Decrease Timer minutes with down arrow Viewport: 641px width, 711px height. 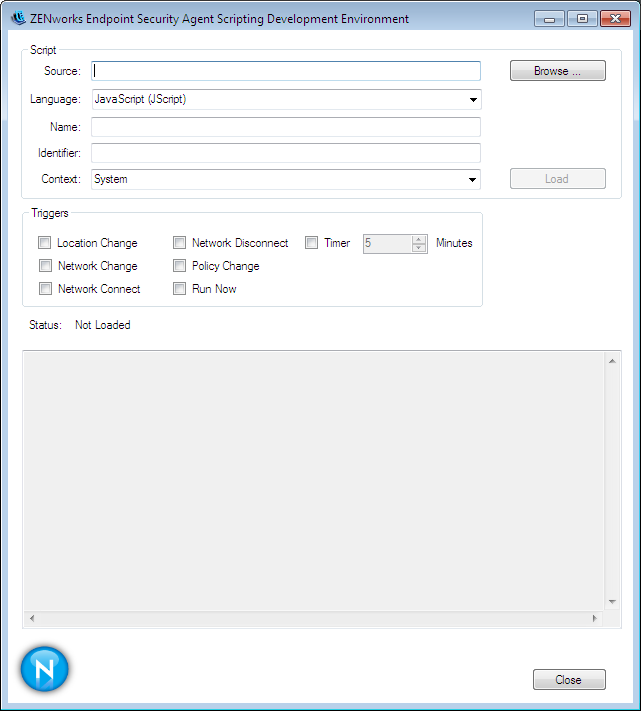[x=419, y=248]
